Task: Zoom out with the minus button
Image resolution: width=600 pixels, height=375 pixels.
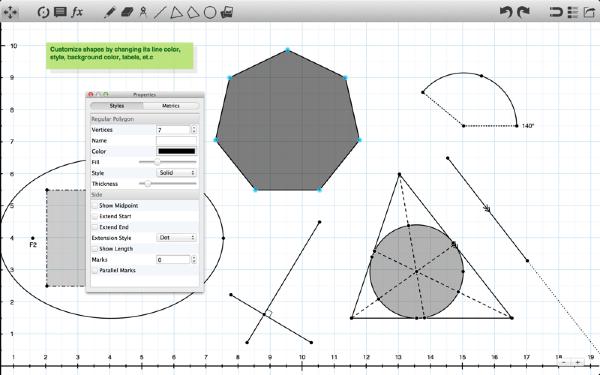Action: (564, 362)
